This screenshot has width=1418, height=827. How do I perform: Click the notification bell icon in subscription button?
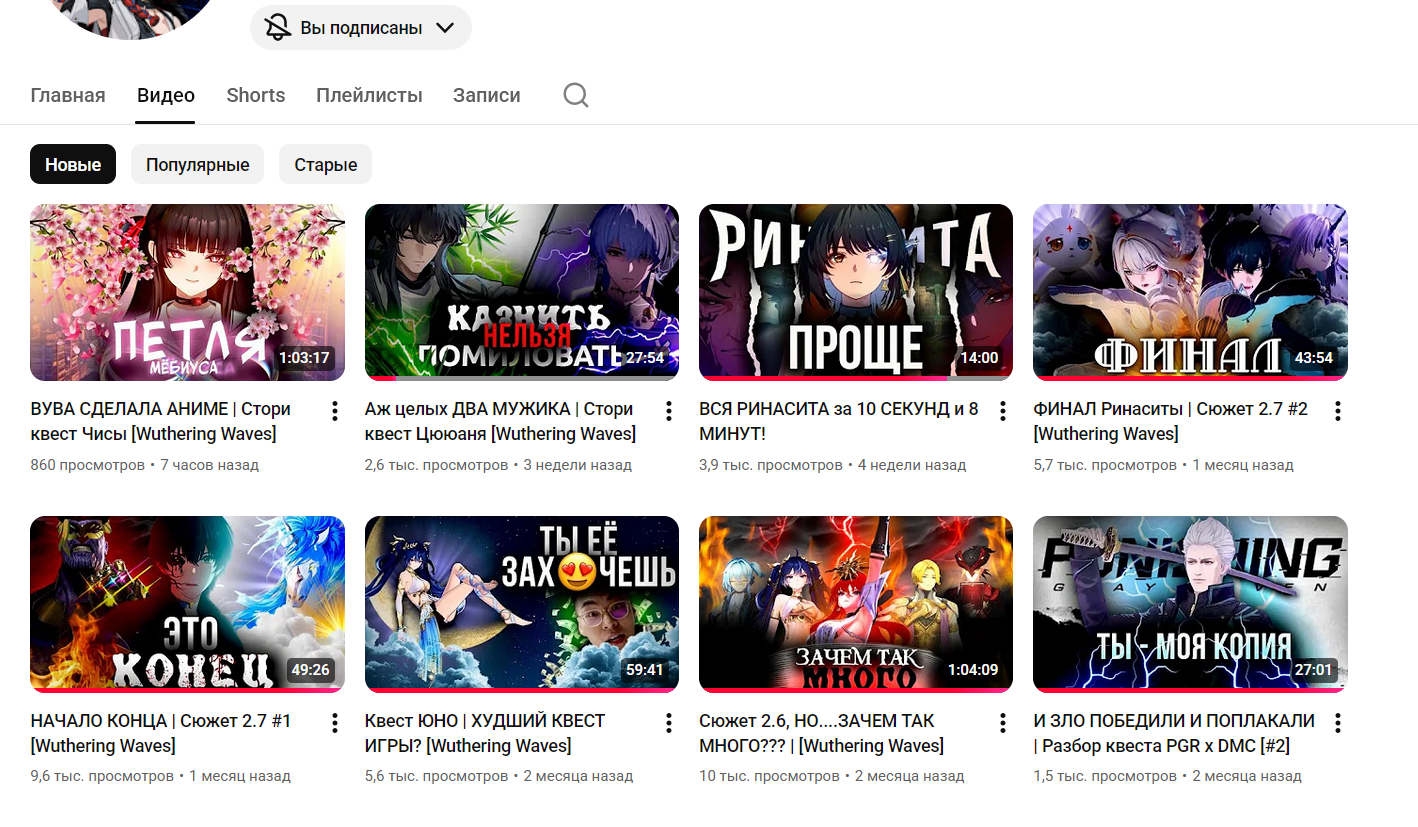click(278, 28)
